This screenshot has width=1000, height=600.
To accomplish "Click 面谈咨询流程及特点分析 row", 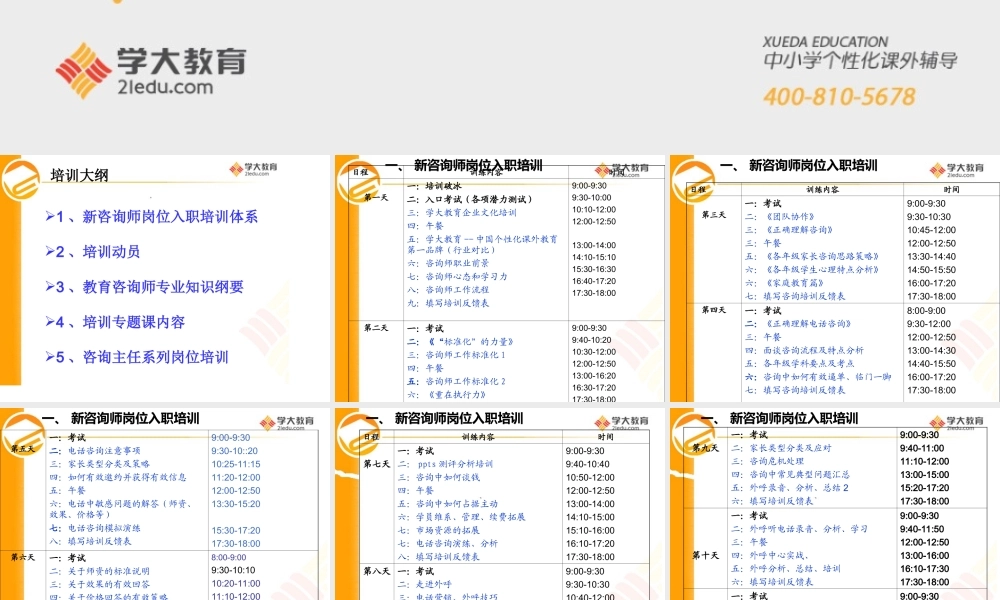I will tap(804, 351).
